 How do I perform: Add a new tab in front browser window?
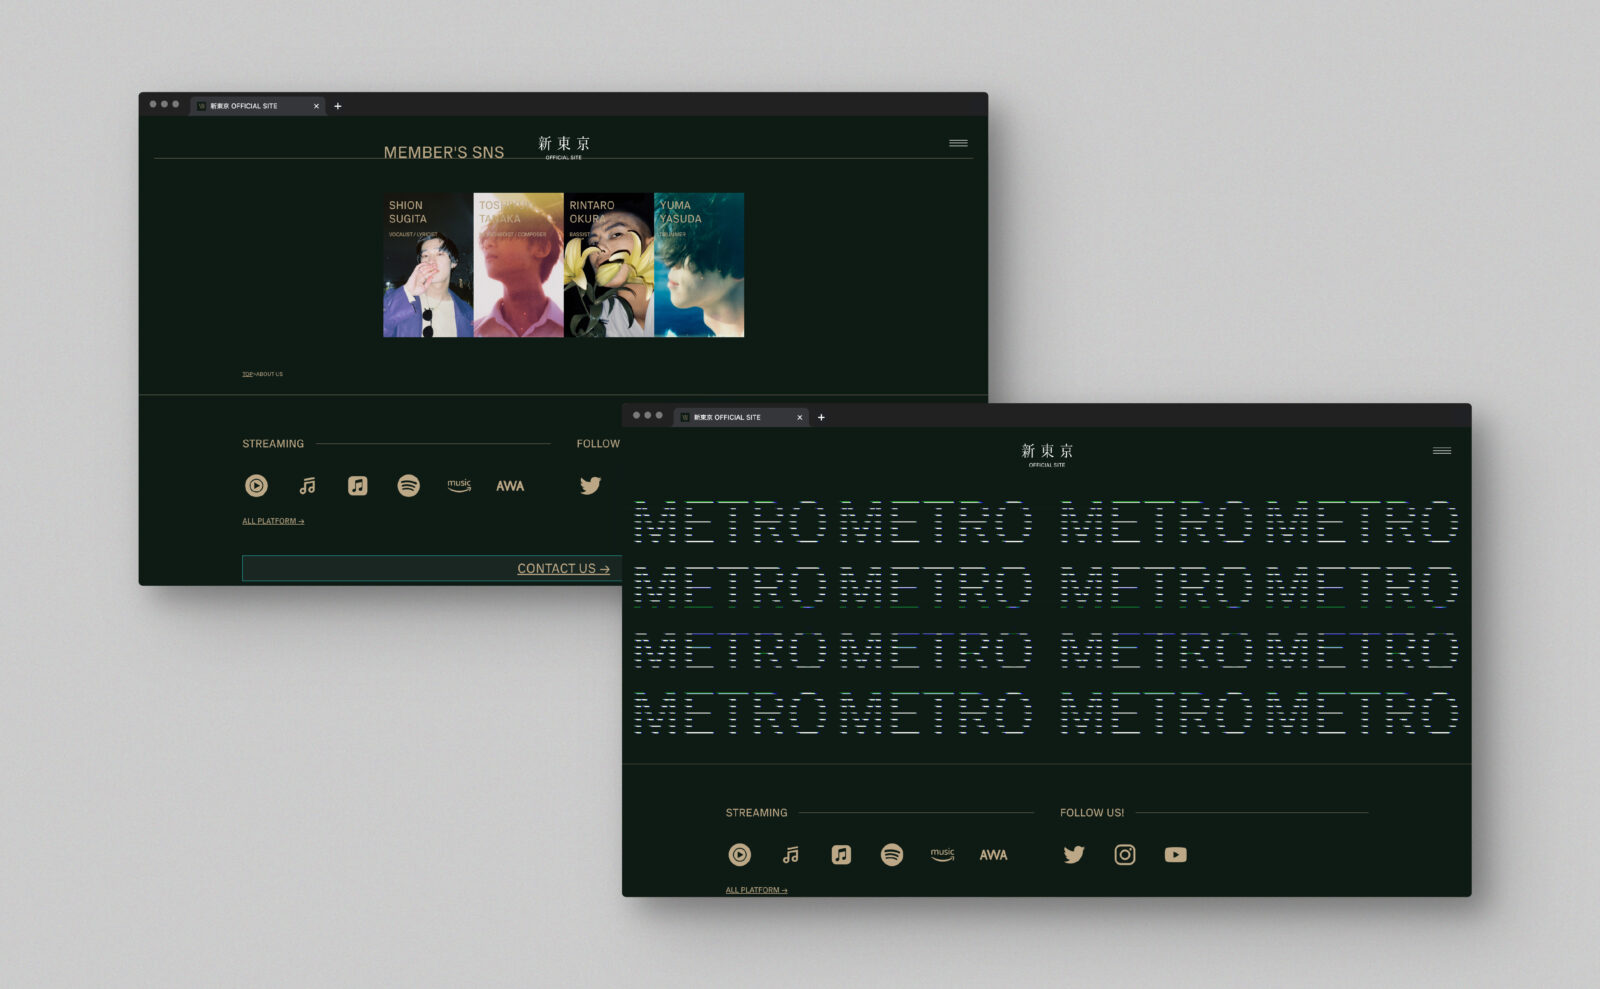(x=821, y=417)
